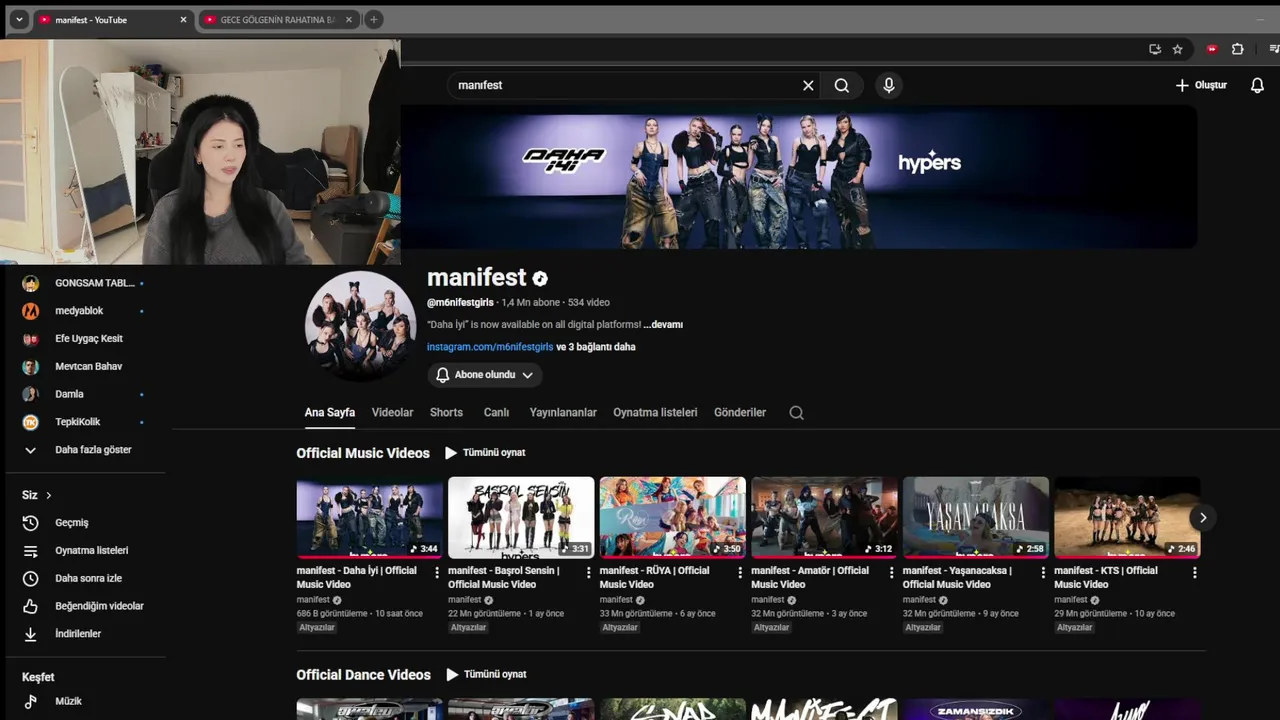The image size is (1280, 720).
Task: Play all Official Dance Videos with Tümünü oynat
Action: point(486,675)
